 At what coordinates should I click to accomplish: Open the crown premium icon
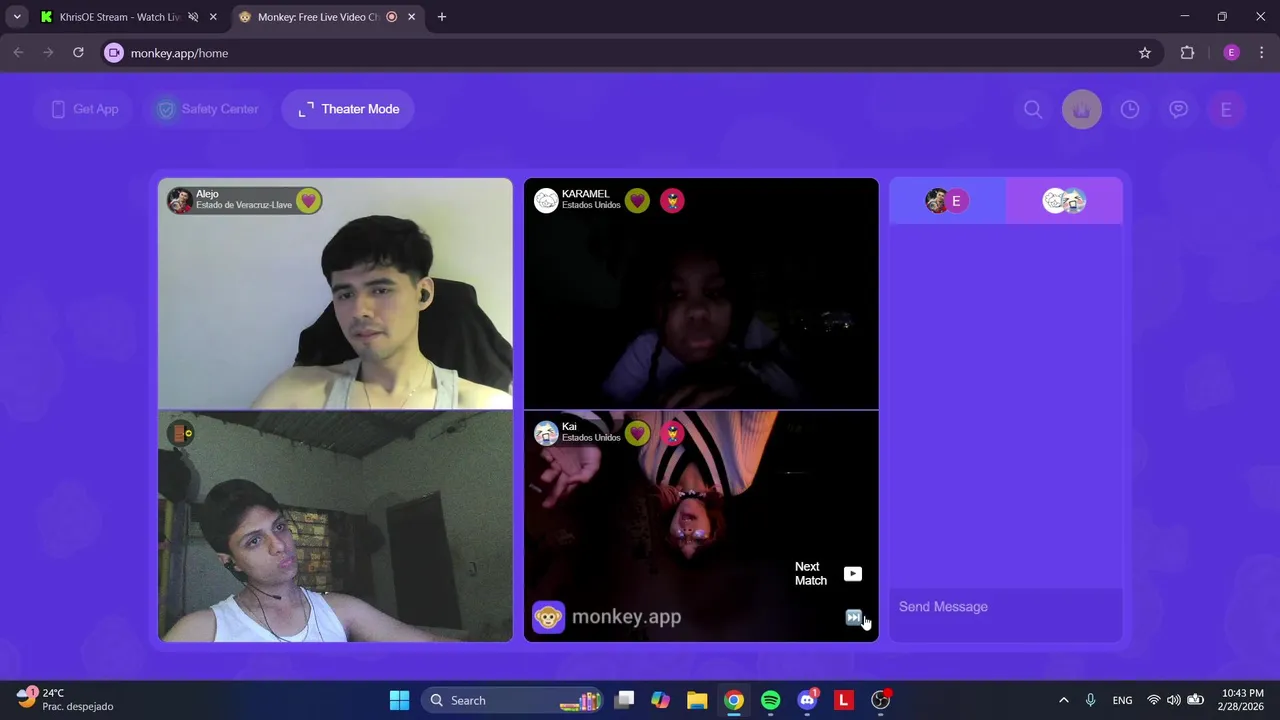[1081, 110]
